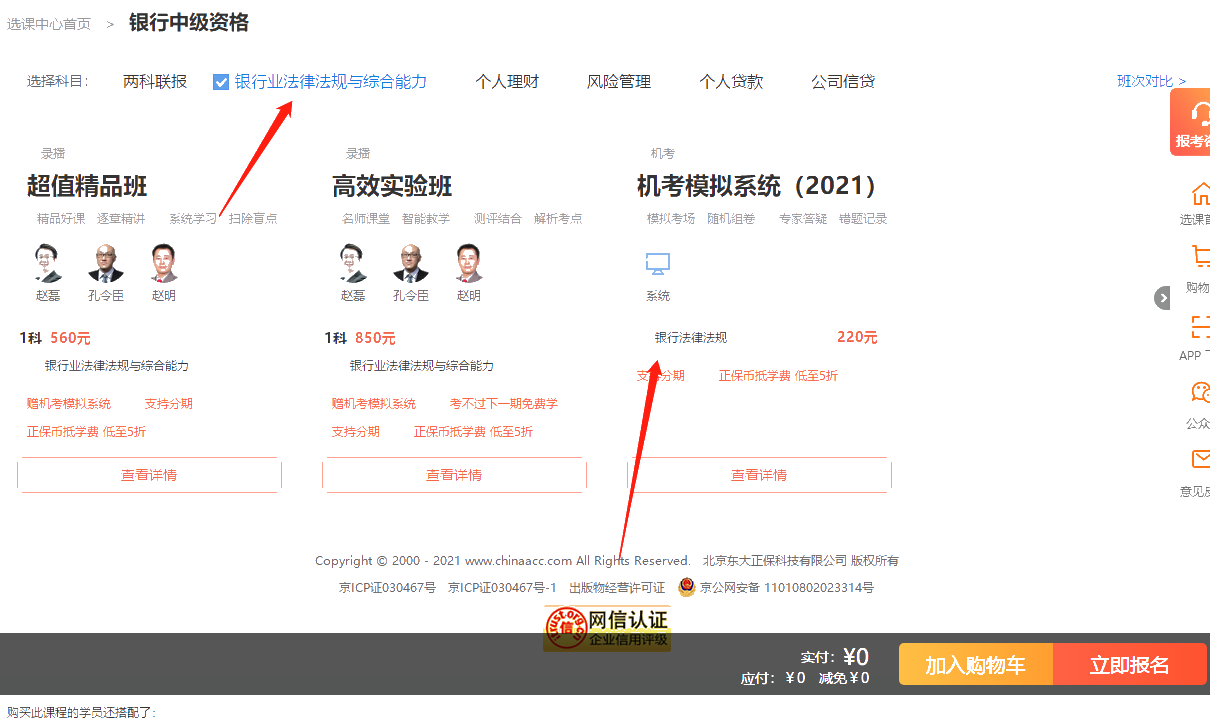This screenshot has width=1210, height=721.
Task: Click teacher 赵磊's avatar thumbnail
Action: (47, 262)
